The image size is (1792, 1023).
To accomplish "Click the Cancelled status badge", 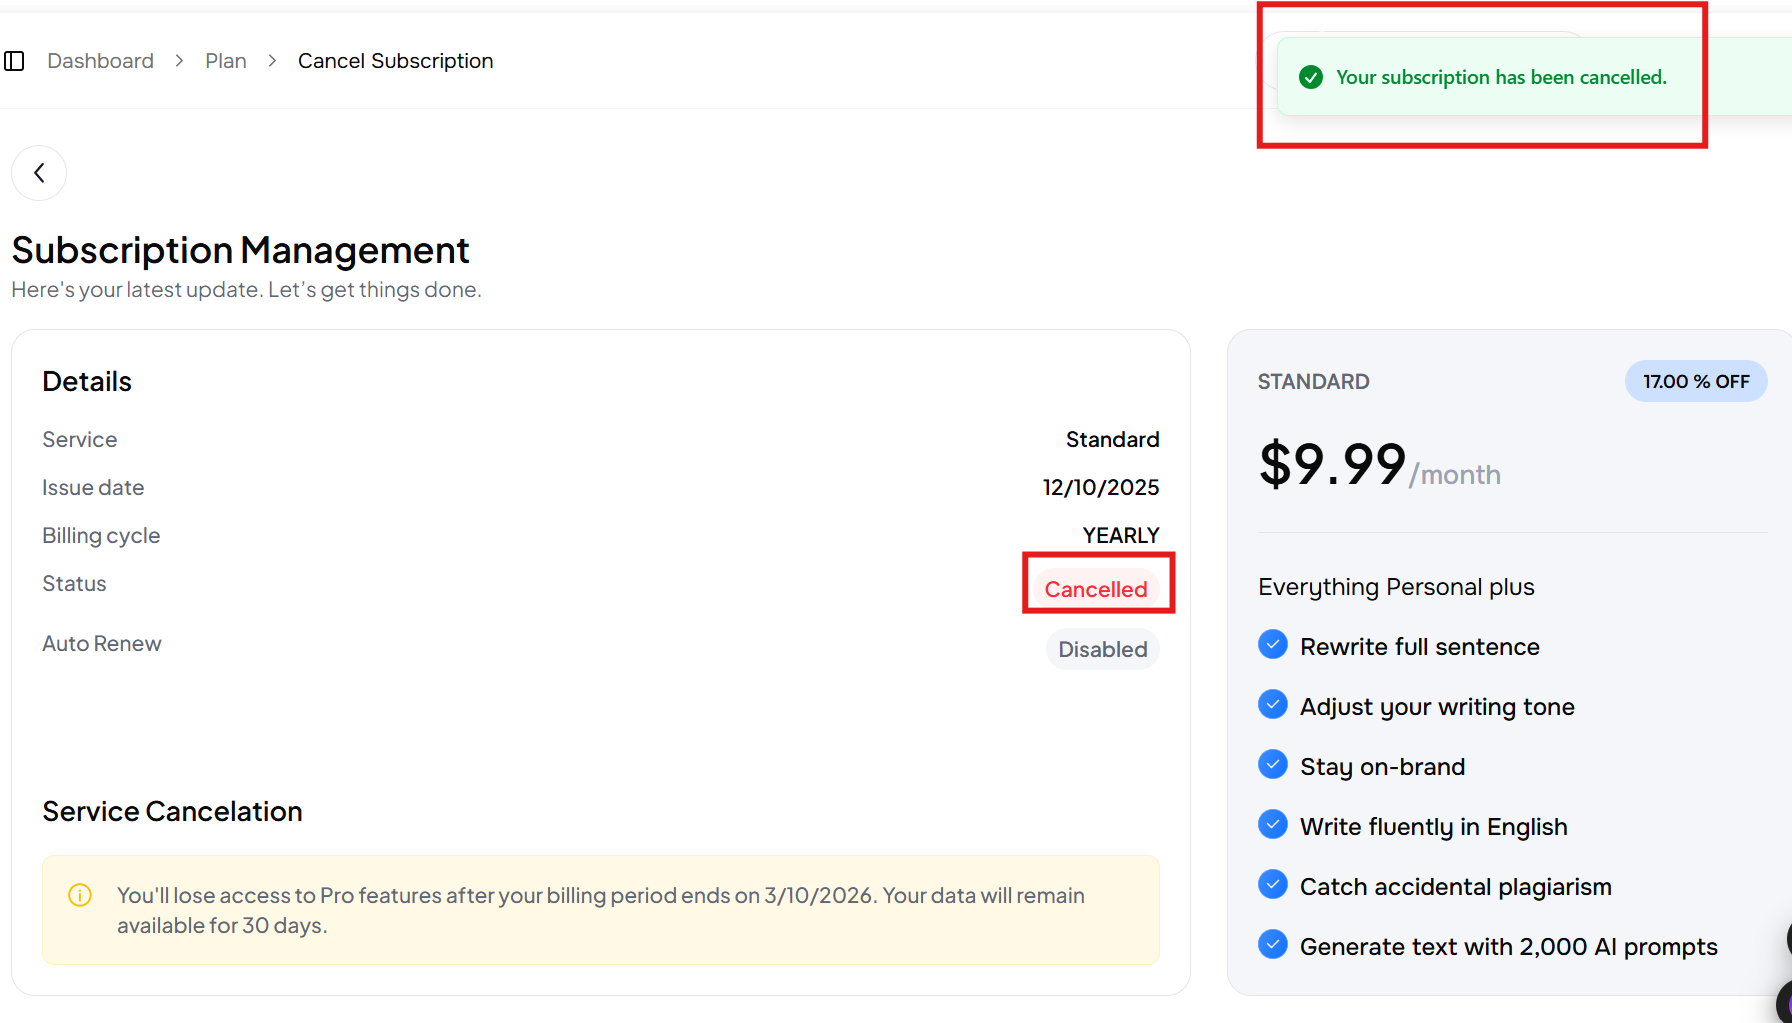I will click(x=1095, y=589).
